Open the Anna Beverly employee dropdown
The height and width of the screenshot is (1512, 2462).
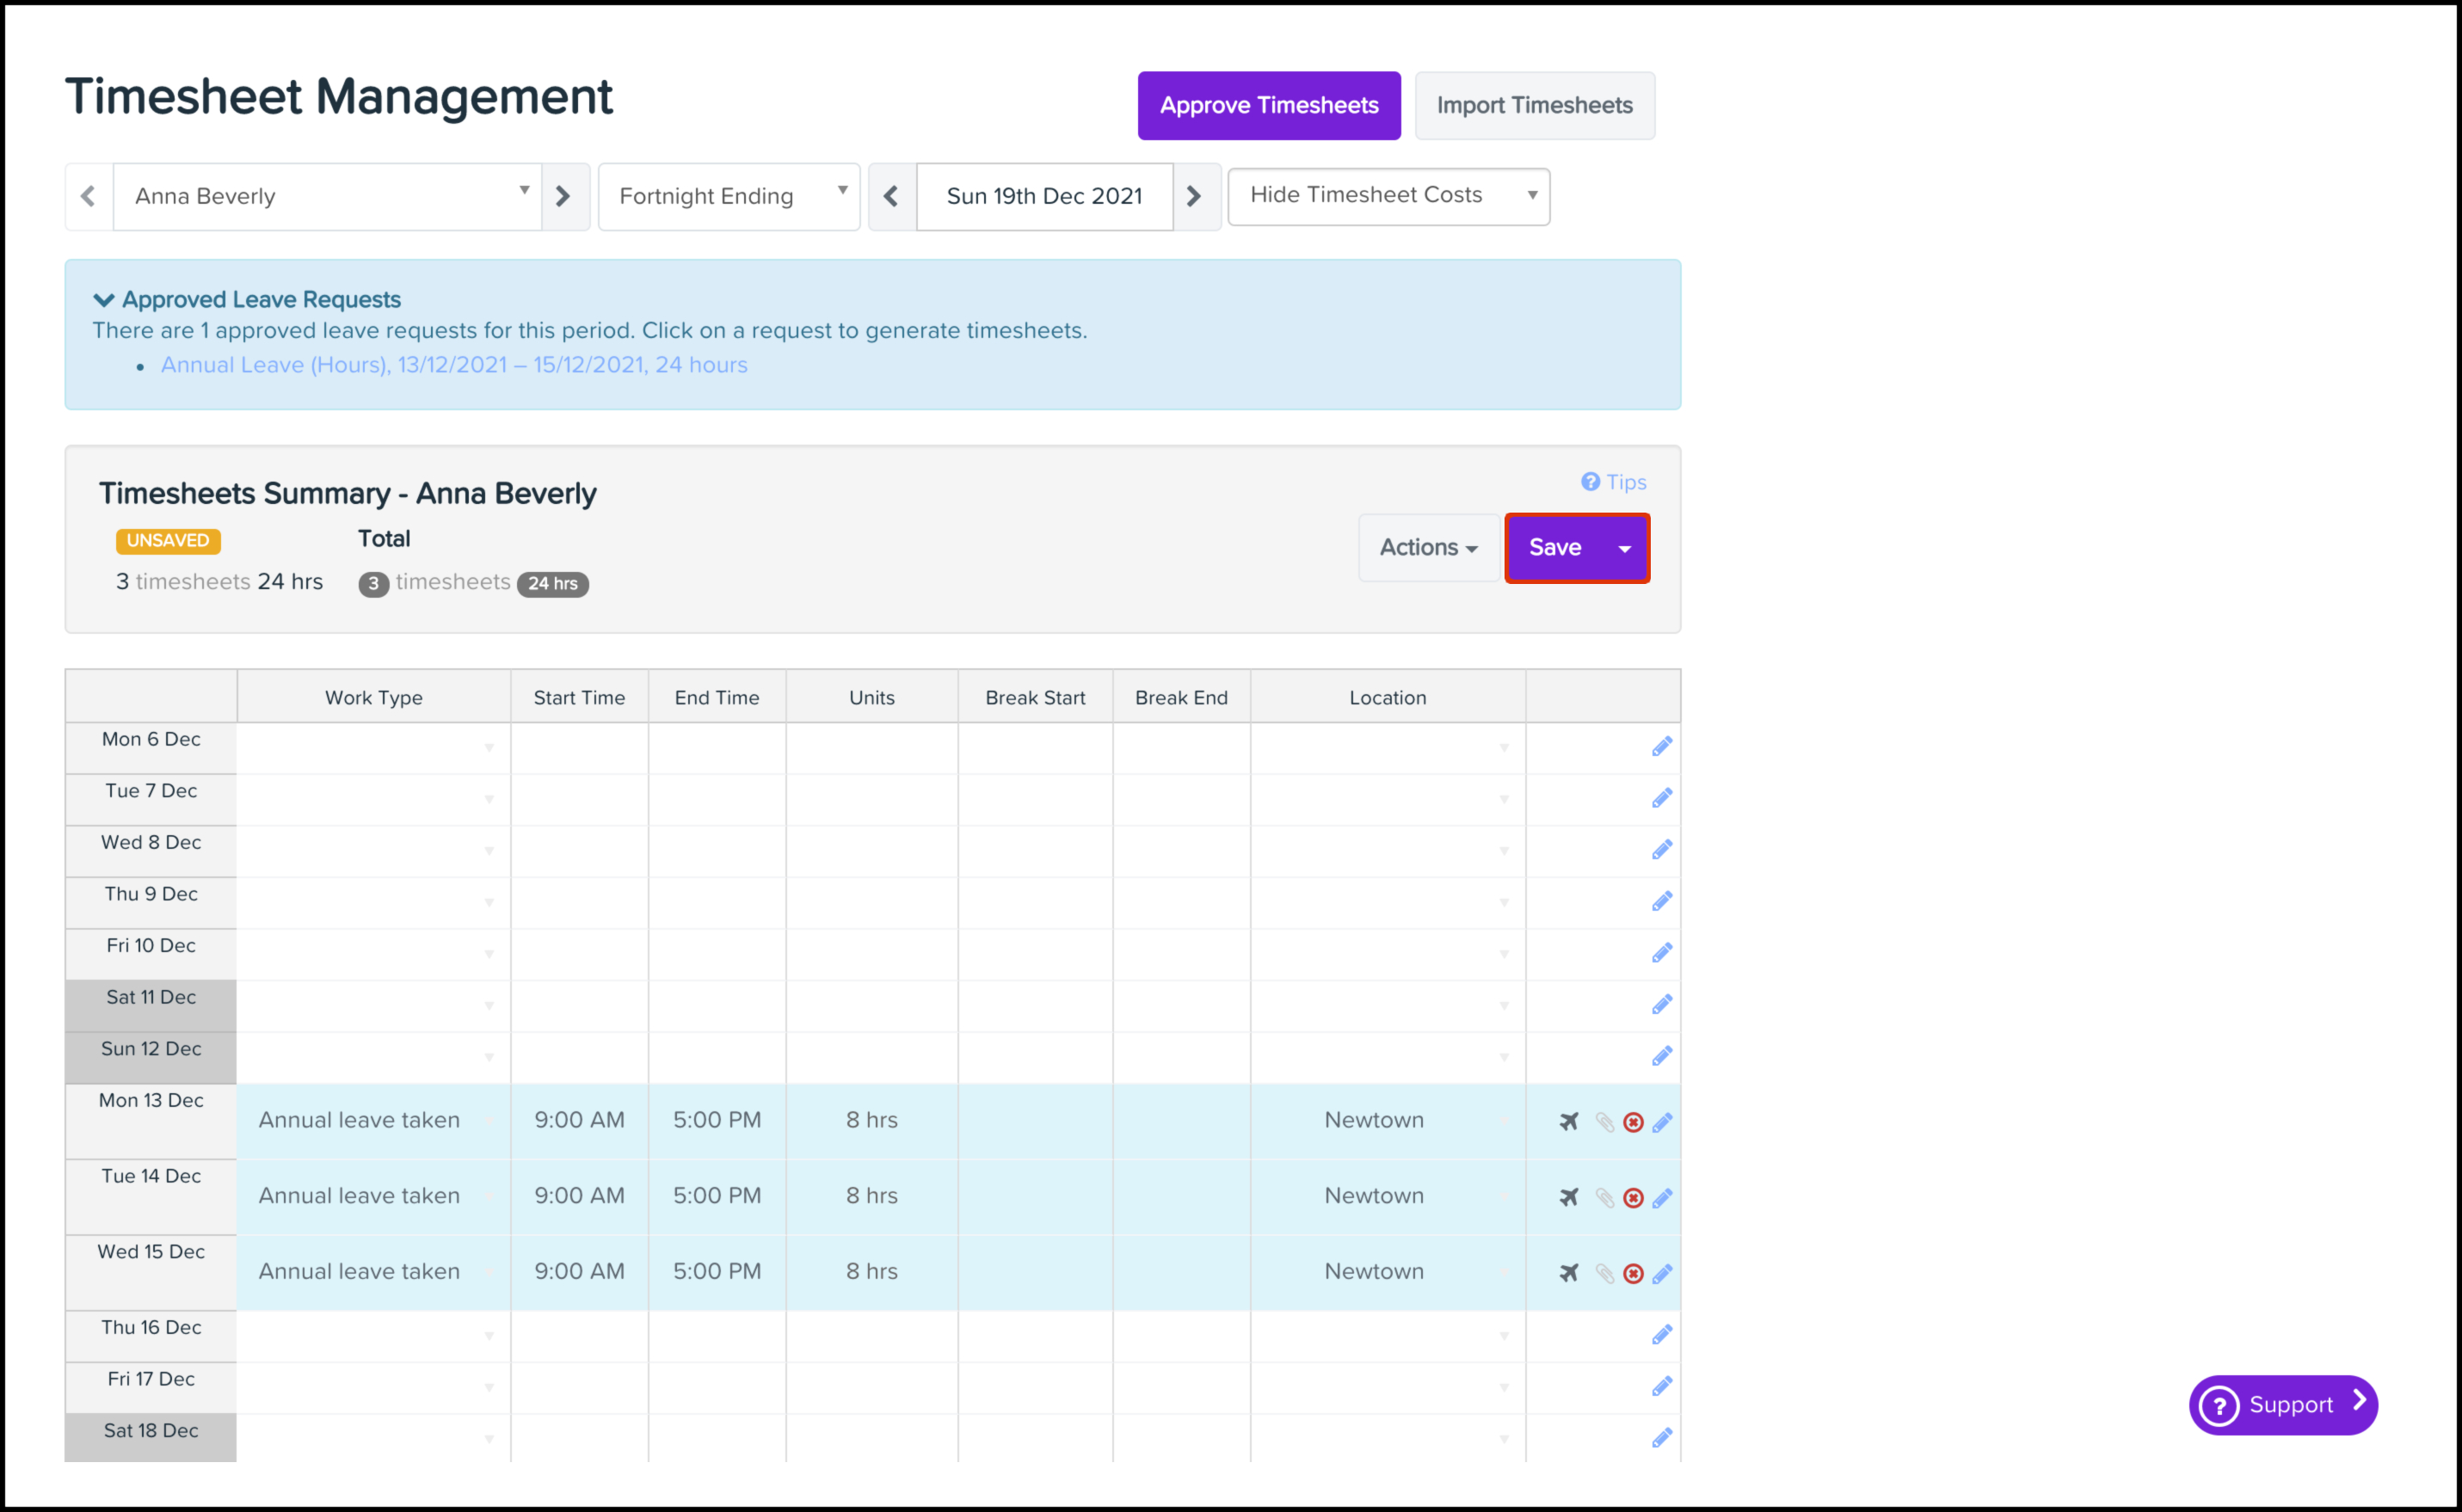coord(327,196)
